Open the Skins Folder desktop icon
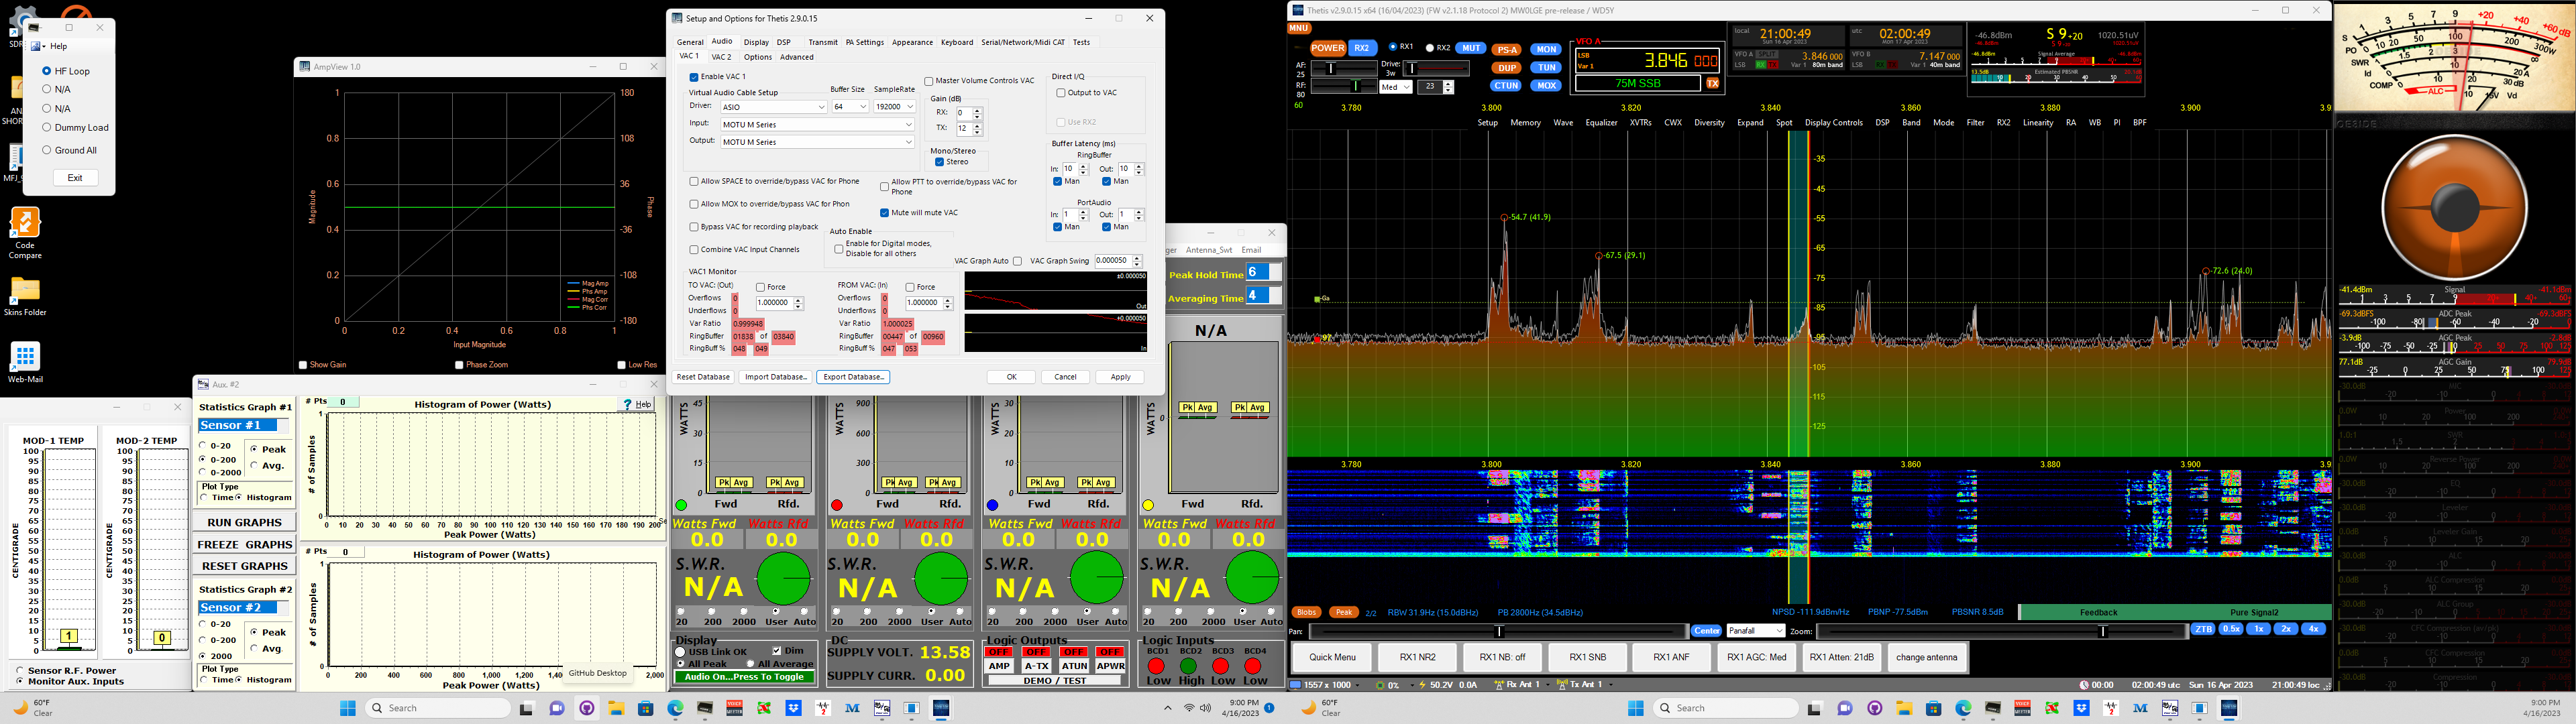This screenshot has height=724, width=2576. click(25, 297)
